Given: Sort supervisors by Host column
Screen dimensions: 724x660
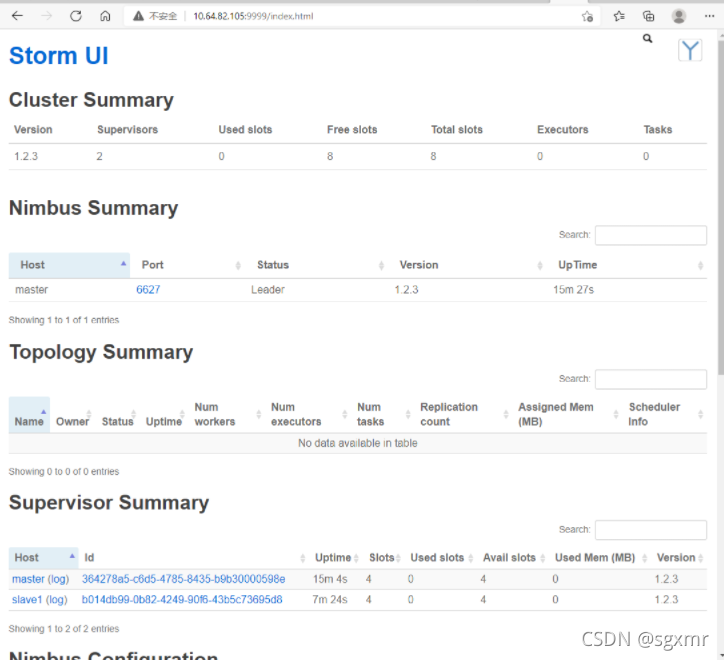Looking at the screenshot, I should [44, 558].
